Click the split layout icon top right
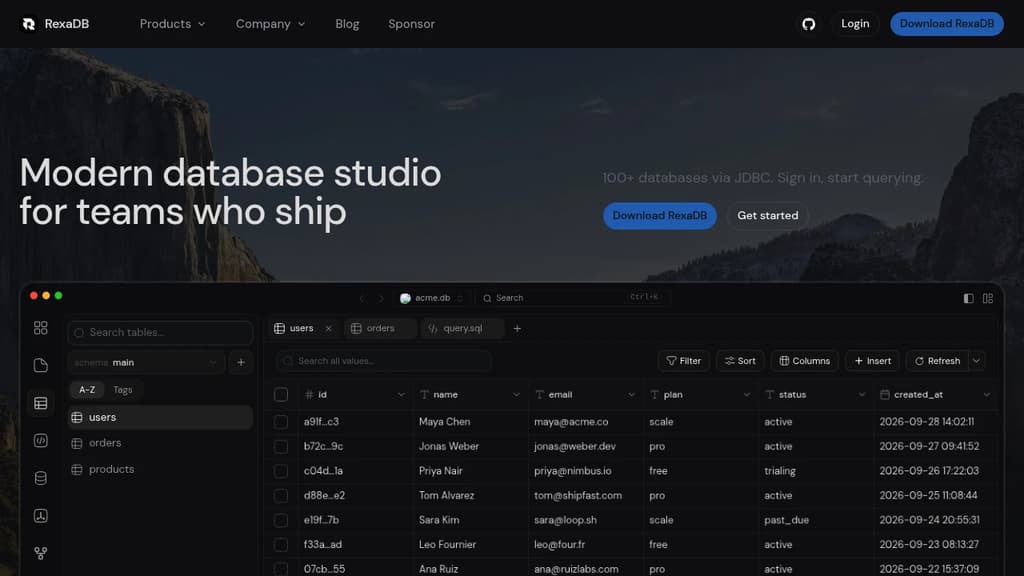Screen dimensions: 1024x576 coord(988,298)
